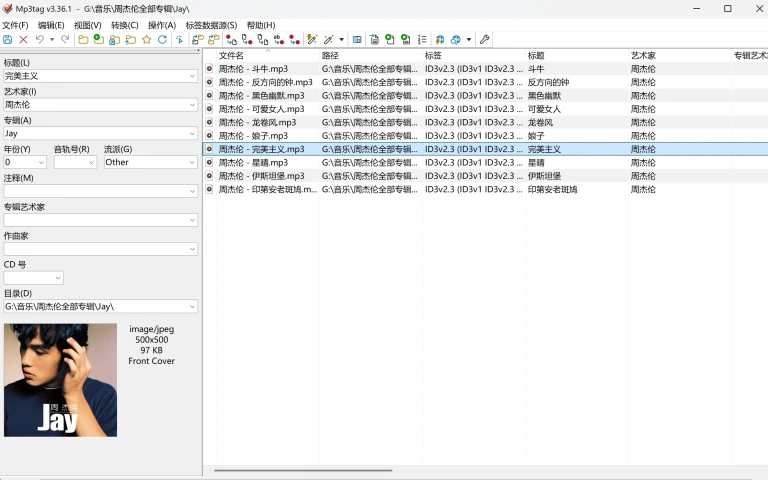Open the 操作(A) menu
This screenshot has height=480, width=768.
point(162,25)
